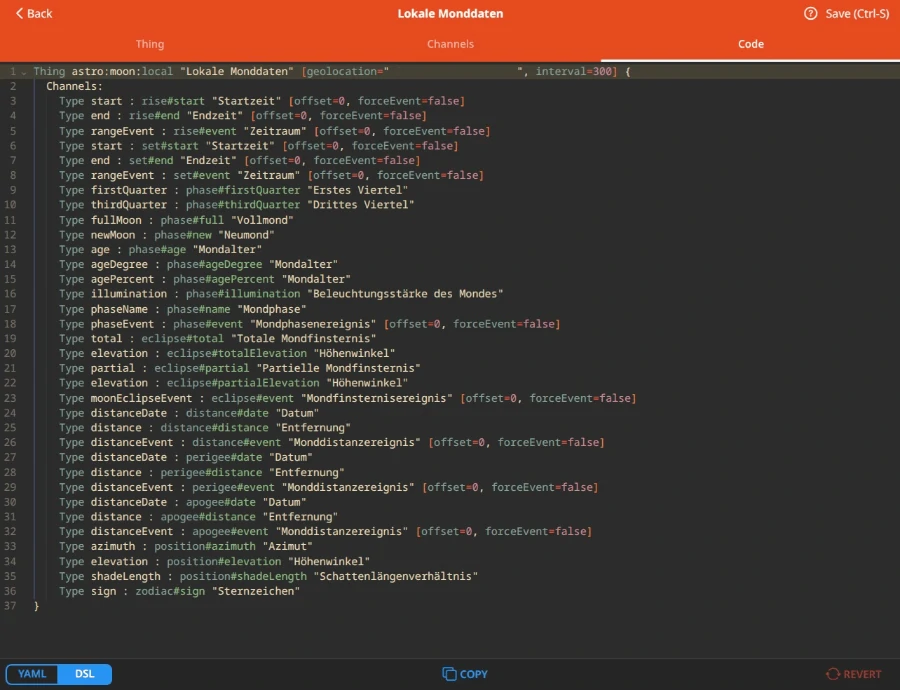
Task: Collapse the Thing block on line 1
Action: pos(24,72)
